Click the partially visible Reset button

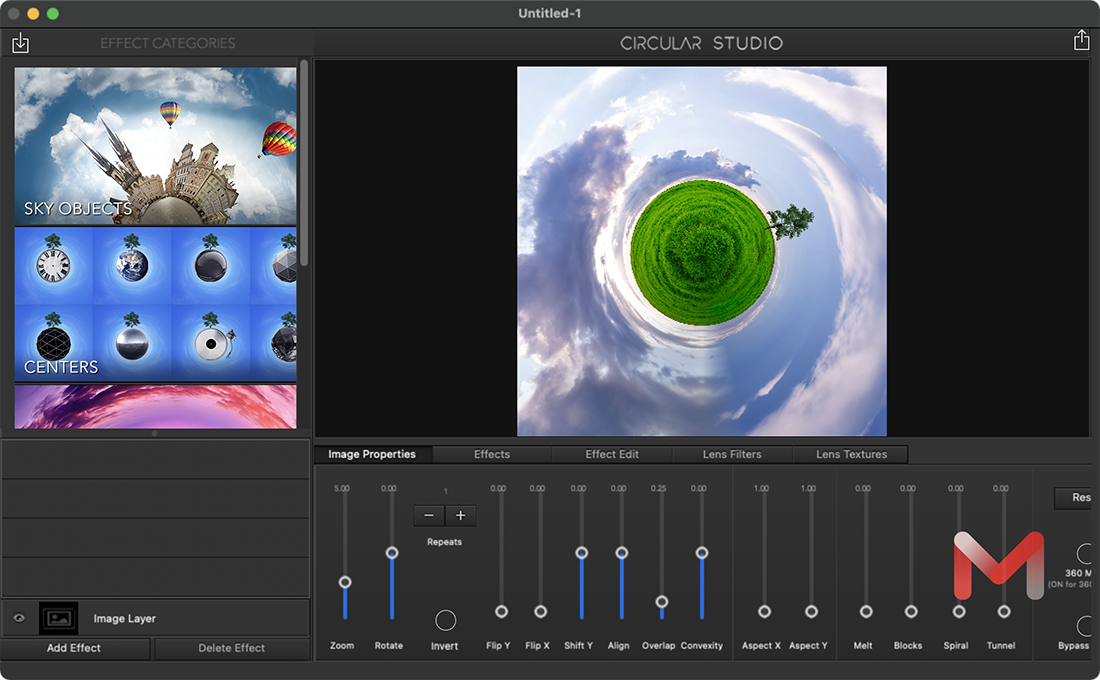[1073, 498]
